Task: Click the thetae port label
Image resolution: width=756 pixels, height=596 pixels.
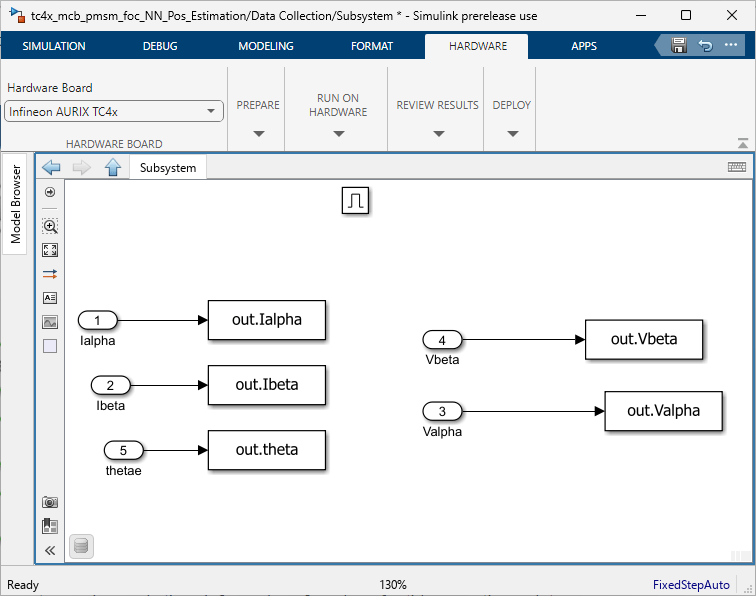Action: click(x=123, y=471)
